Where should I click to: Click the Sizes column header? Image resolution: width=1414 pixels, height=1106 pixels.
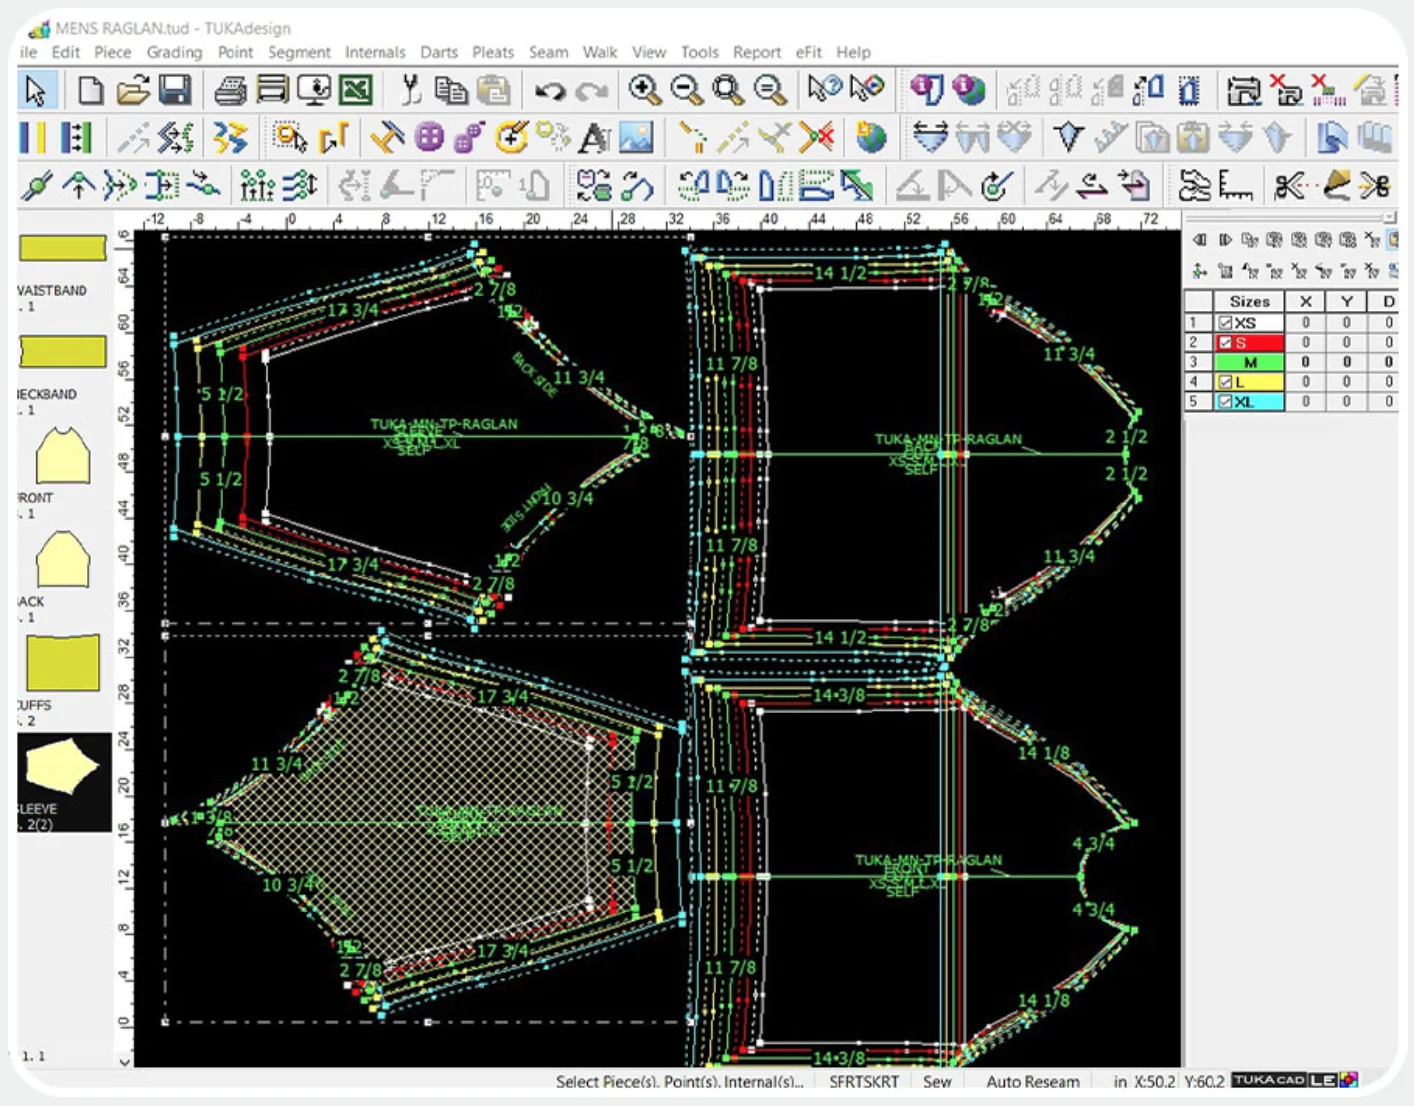[1249, 301]
